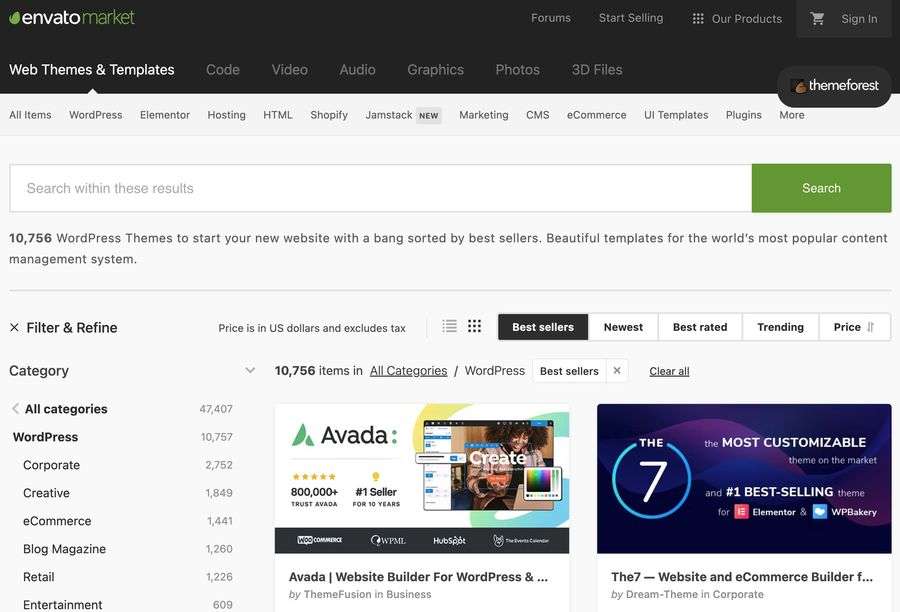
Task: Open the More categories menu
Action: tap(792, 115)
